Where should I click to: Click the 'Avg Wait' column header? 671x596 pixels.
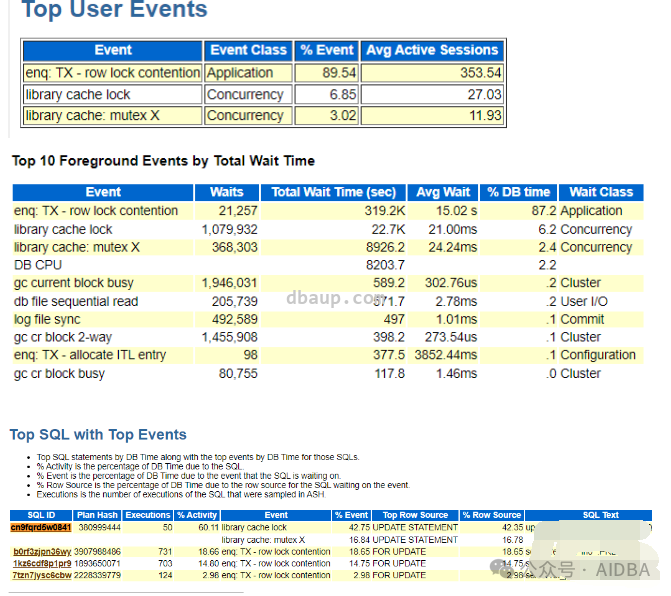pos(443,192)
